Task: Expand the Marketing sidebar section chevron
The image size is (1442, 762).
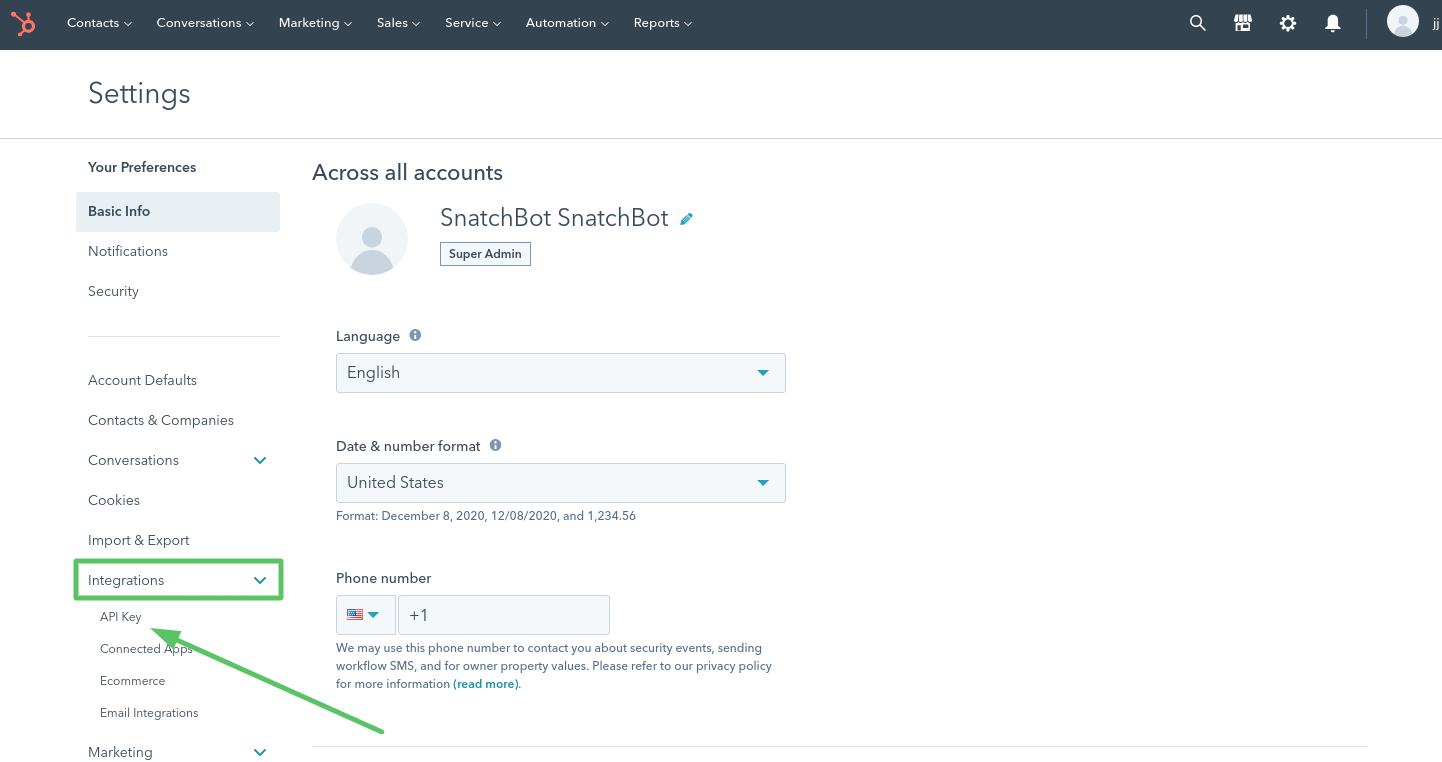Action: coord(260,753)
